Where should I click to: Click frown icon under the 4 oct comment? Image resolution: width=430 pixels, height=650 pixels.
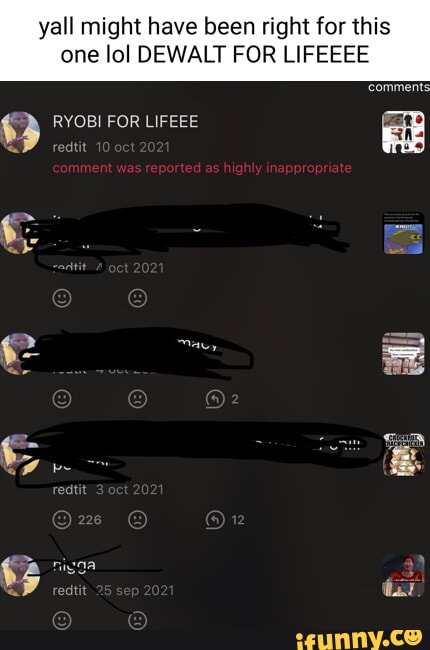pyautogui.click(x=137, y=298)
